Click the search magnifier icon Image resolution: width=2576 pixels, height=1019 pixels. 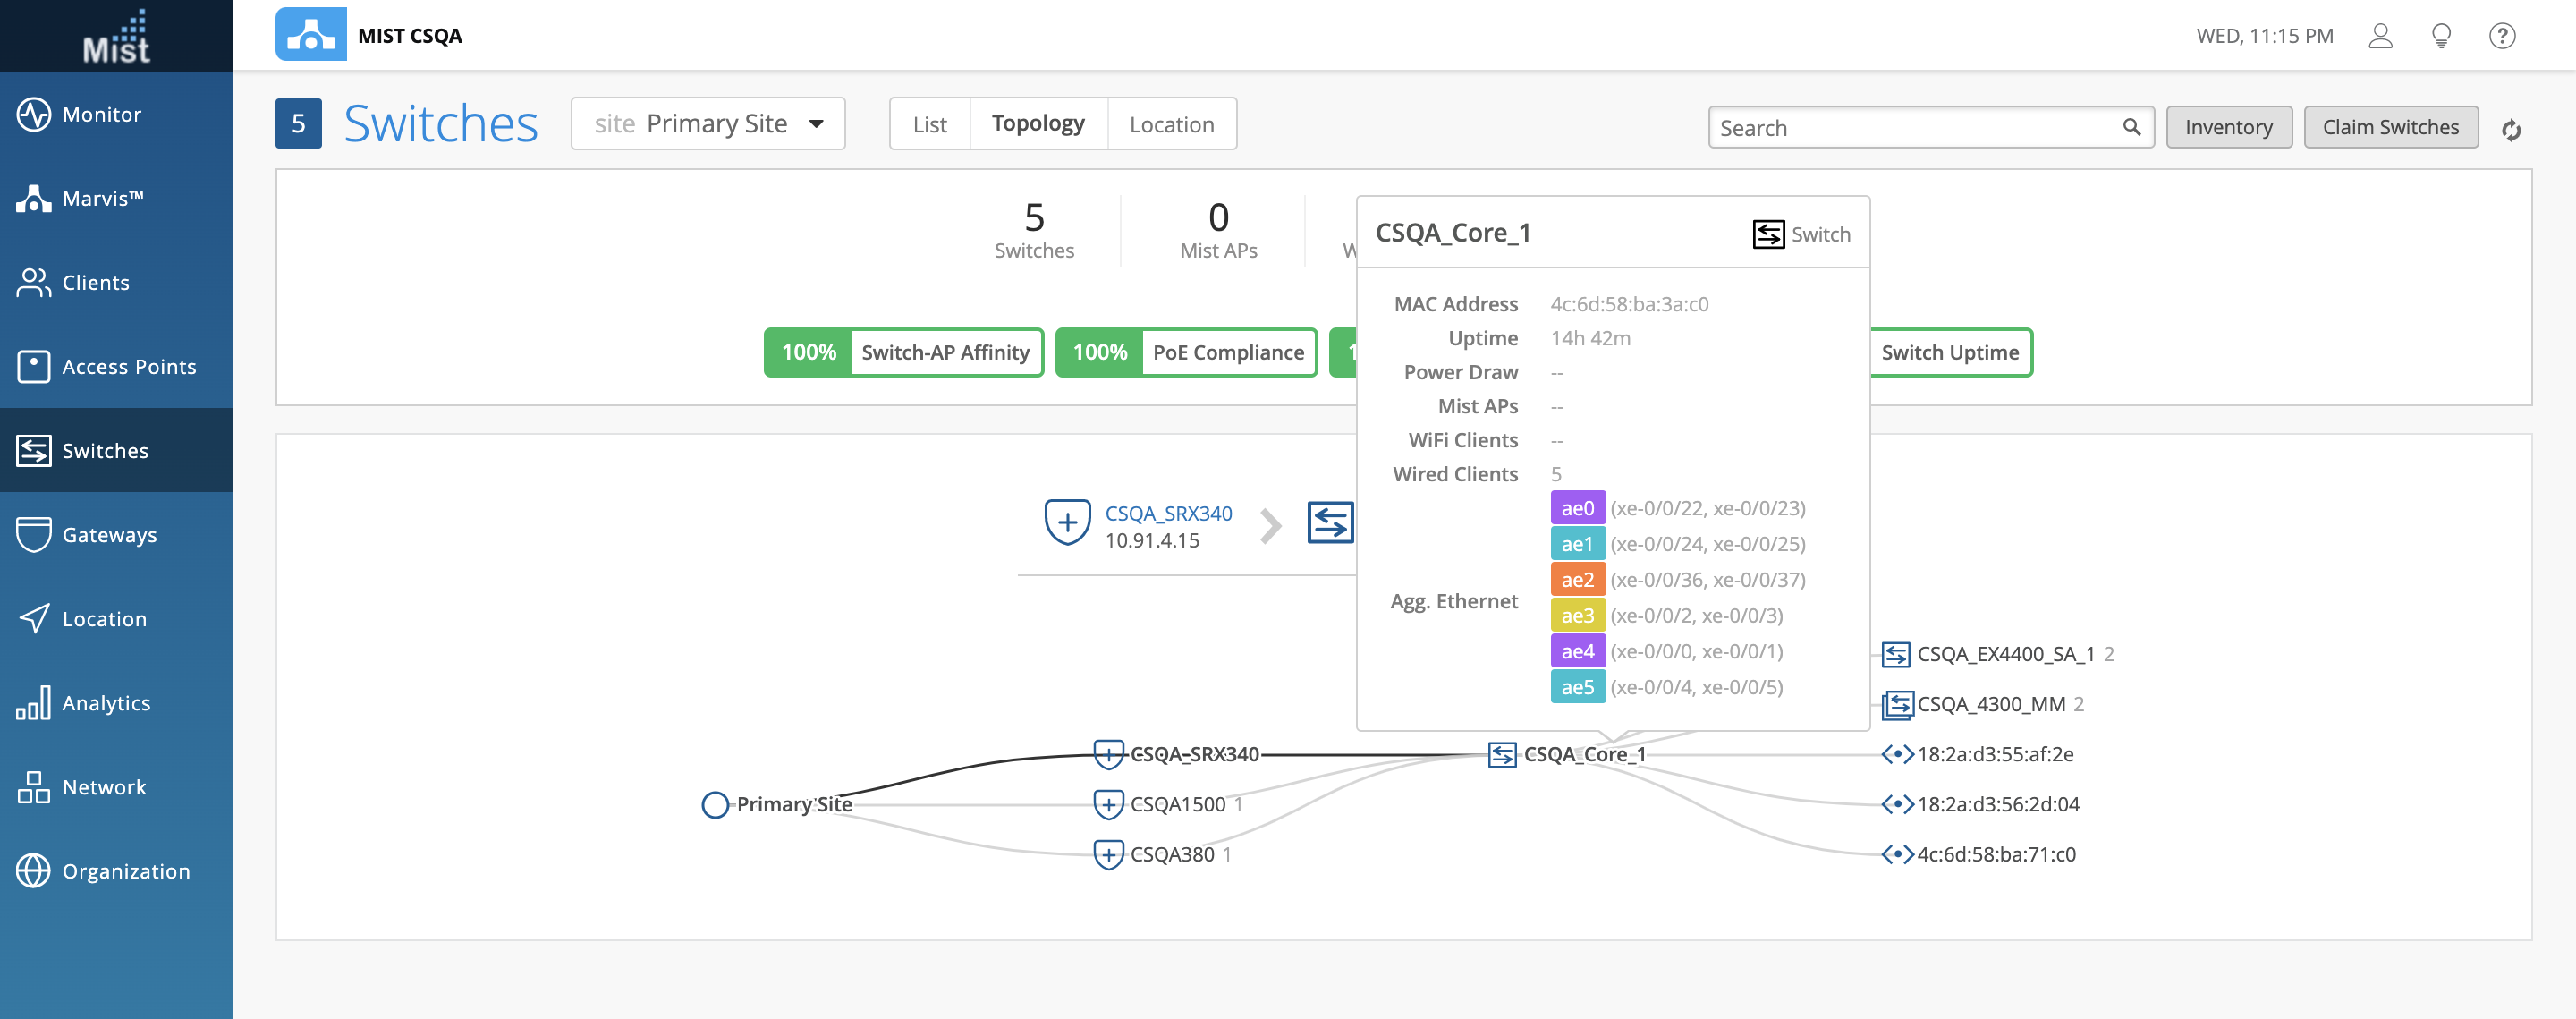[x=2131, y=127]
